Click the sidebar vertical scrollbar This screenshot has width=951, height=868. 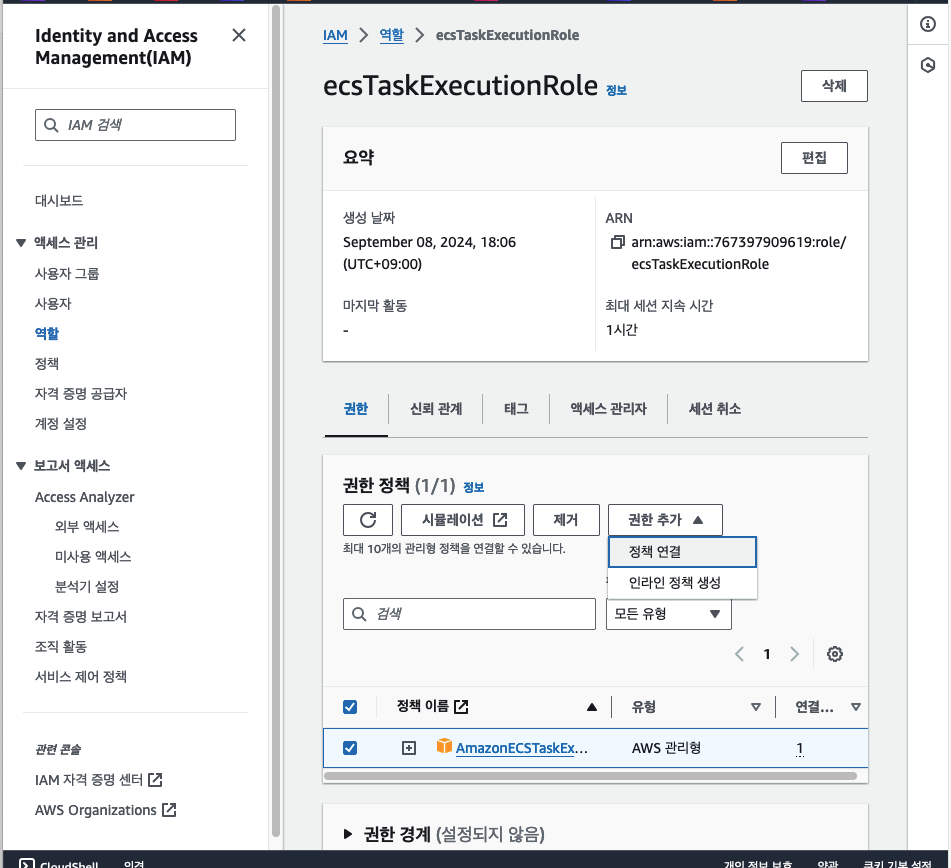coord(276,422)
